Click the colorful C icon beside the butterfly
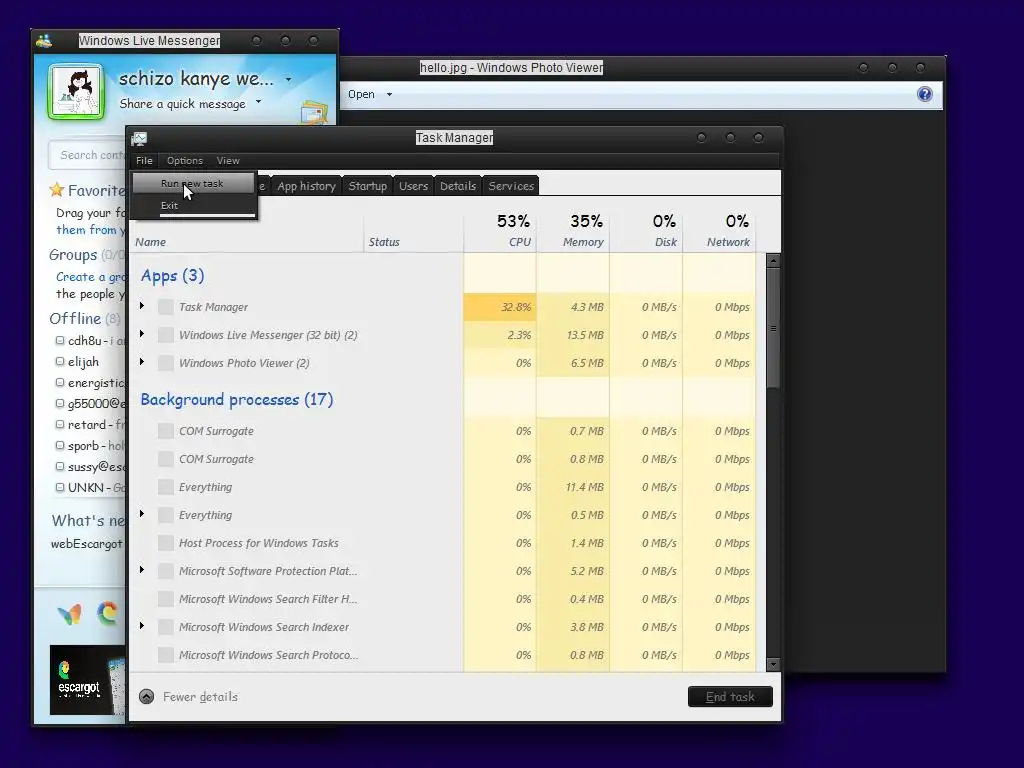The height and width of the screenshot is (768, 1024). pyautogui.click(x=108, y=613)
